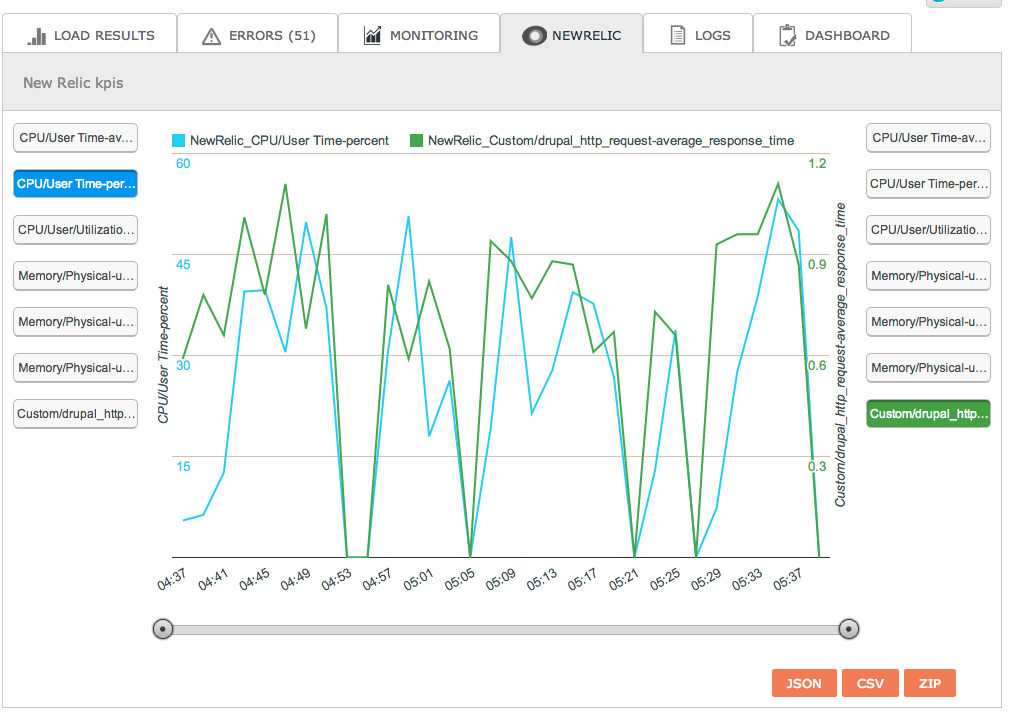Open the LOAD RESULTS tab
The image size is (1009, 715).
(x=89, y=33)
